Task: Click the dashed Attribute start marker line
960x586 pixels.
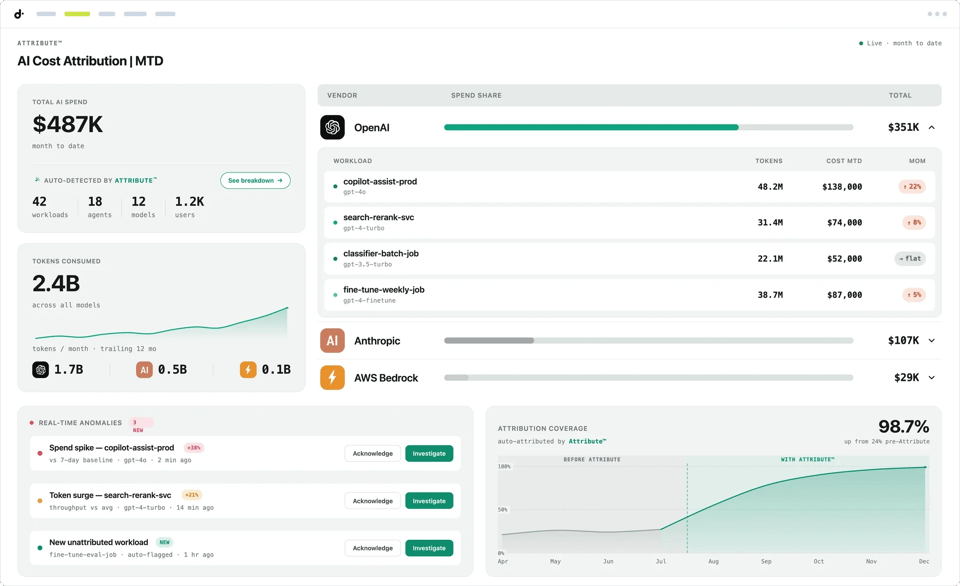Action: (687, 508)
